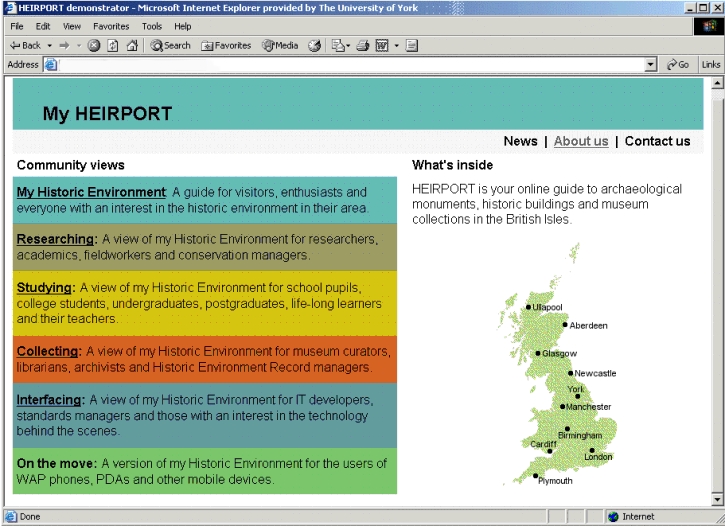Click the Done status bar page icon
The height and width of the screenshot is (526, 725).
click(11, 517)
